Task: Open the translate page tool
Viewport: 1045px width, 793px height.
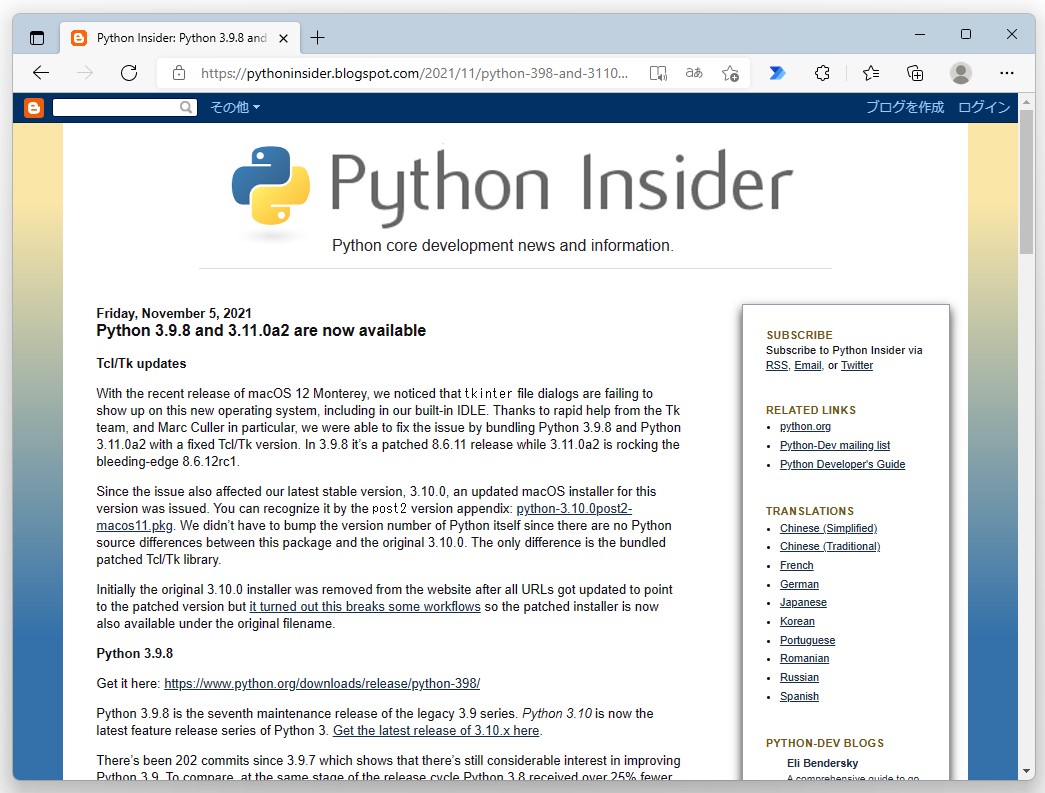Action: coord(693,72)
